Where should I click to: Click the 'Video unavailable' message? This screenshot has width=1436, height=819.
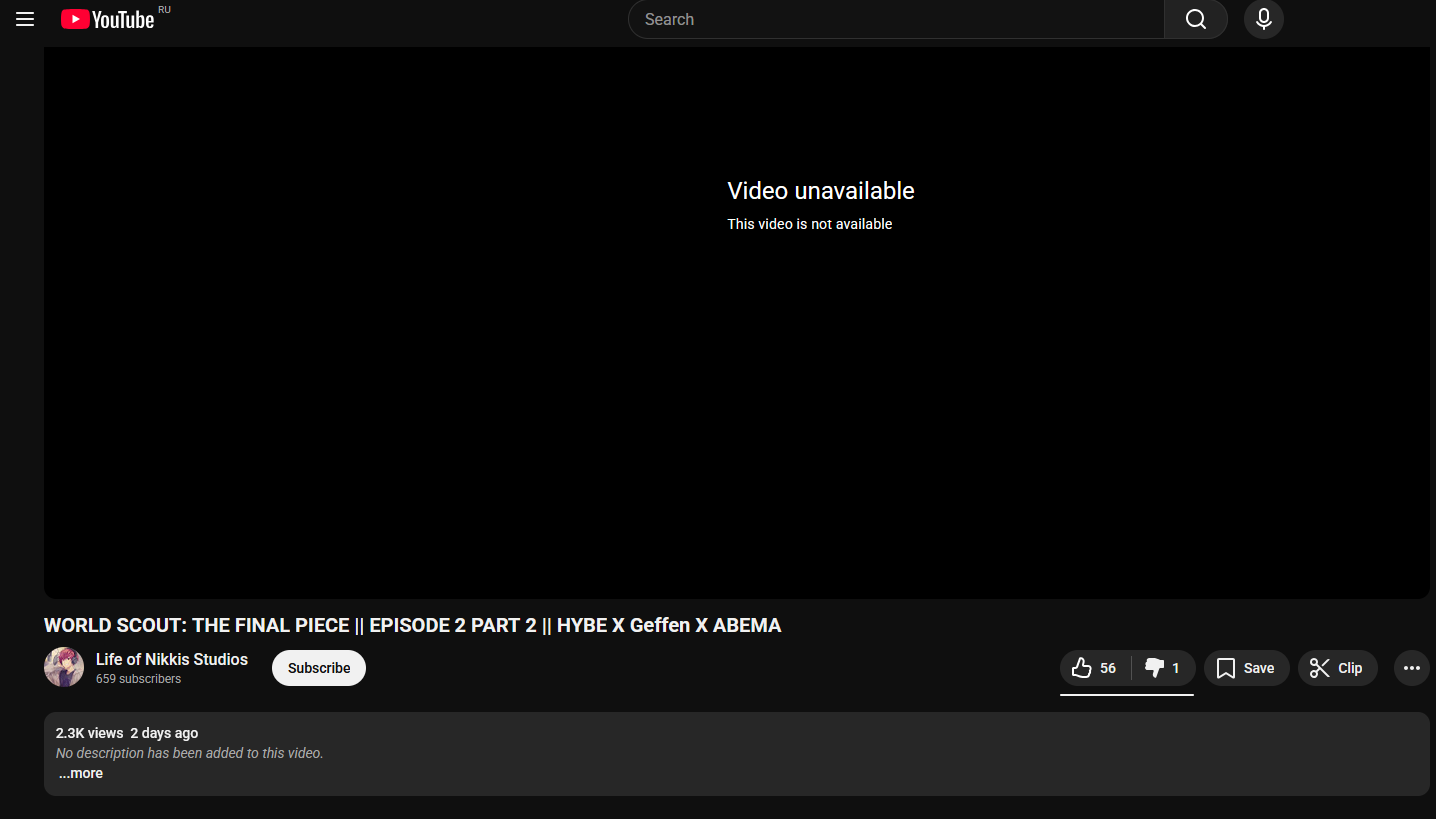tap(821, 191)
